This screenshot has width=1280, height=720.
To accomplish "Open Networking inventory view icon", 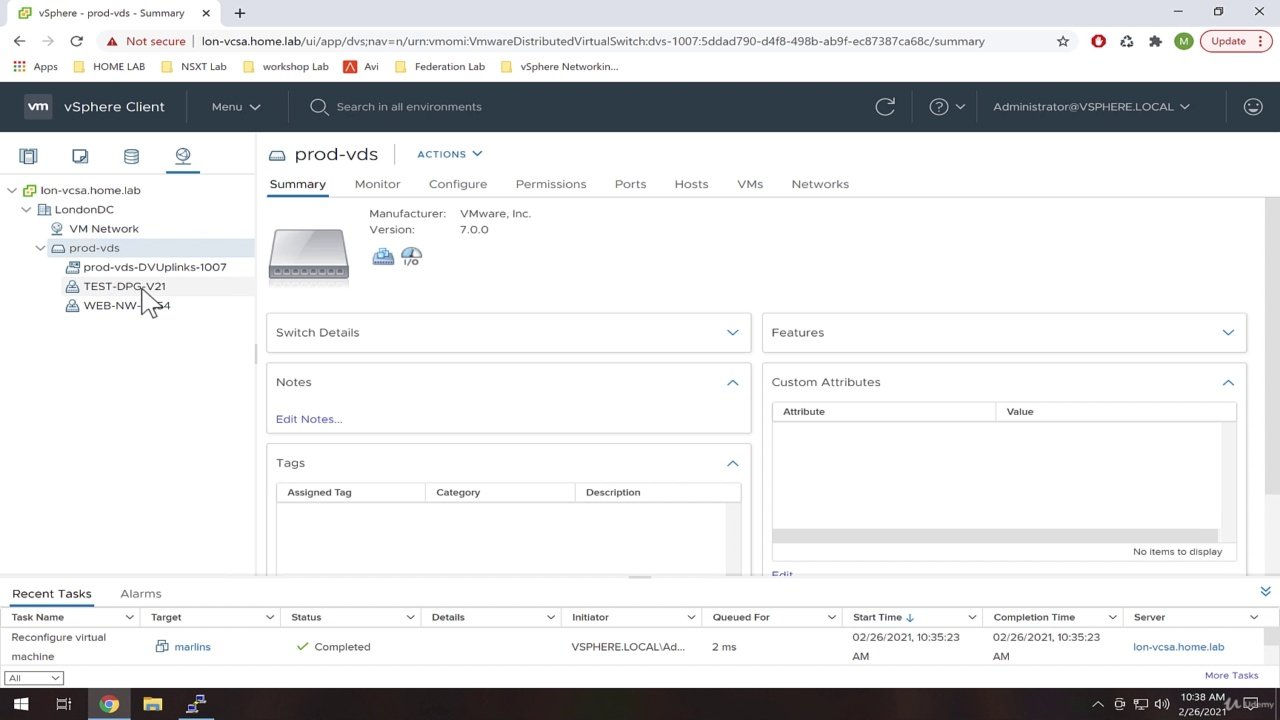I will (x=183, y=156).
